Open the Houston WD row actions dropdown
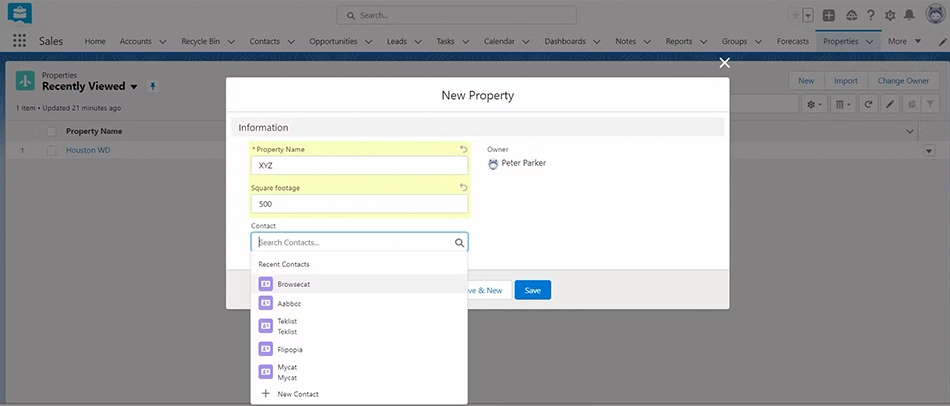The width and height of the screenshot is (950, 406). click(929, 151)
